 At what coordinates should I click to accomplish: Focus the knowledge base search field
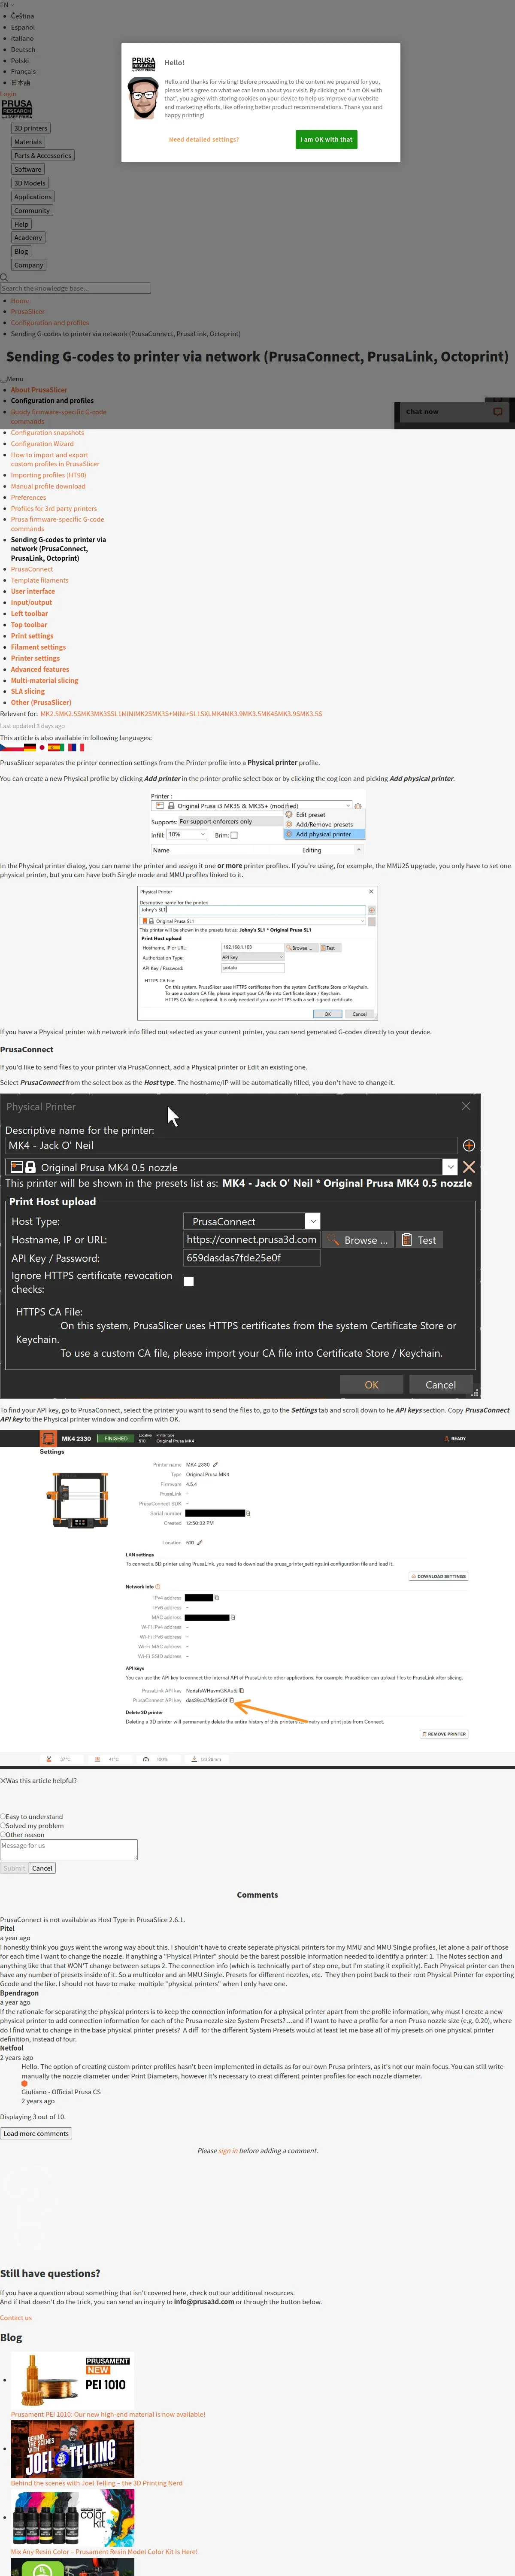[x=76, y=288]
